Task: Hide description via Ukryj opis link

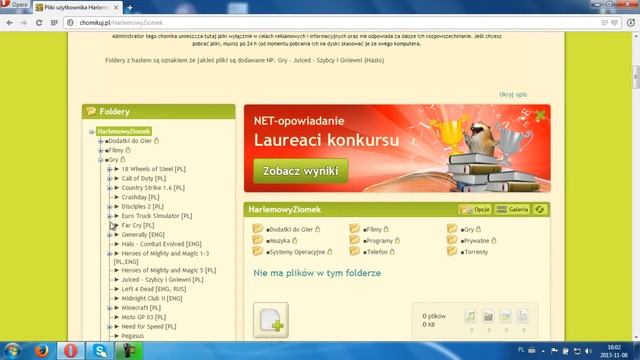Action: pos(513,94)
